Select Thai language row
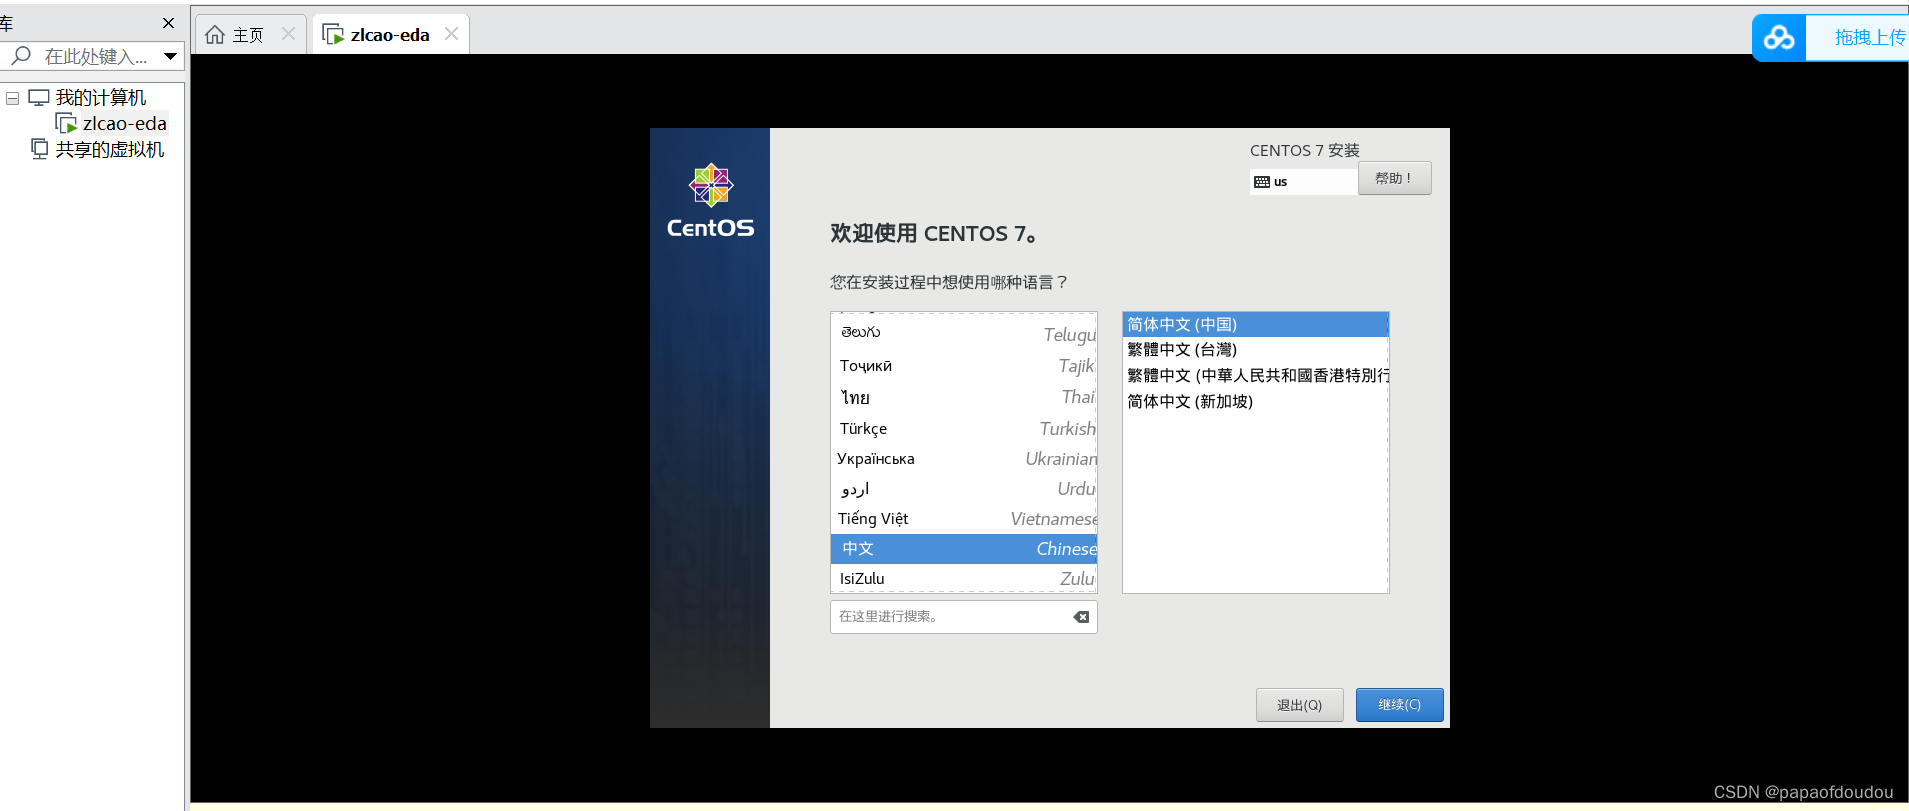This screenshot has width=1909, height=811. pyautogui.click(x=964, y=397)
